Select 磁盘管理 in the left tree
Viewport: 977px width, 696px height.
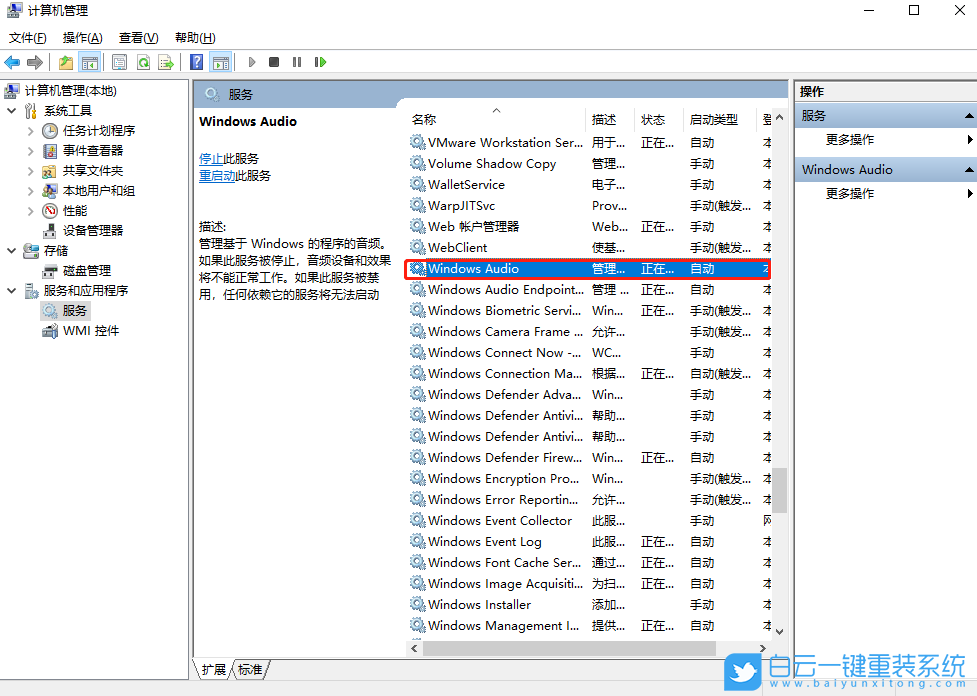[x=86, y=270]
